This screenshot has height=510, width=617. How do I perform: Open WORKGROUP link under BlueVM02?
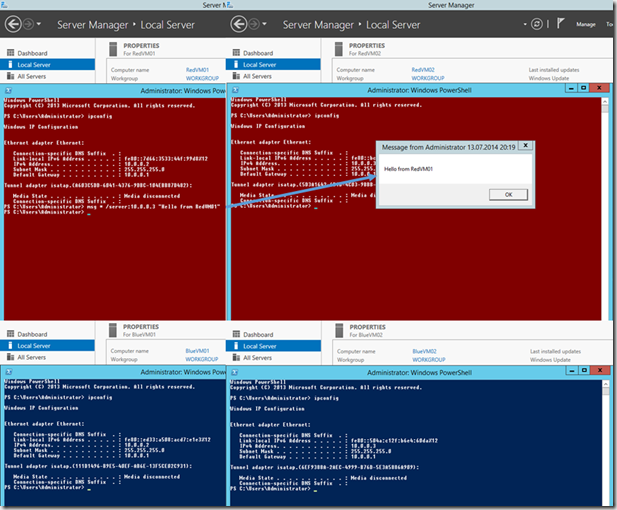(429, 360)
